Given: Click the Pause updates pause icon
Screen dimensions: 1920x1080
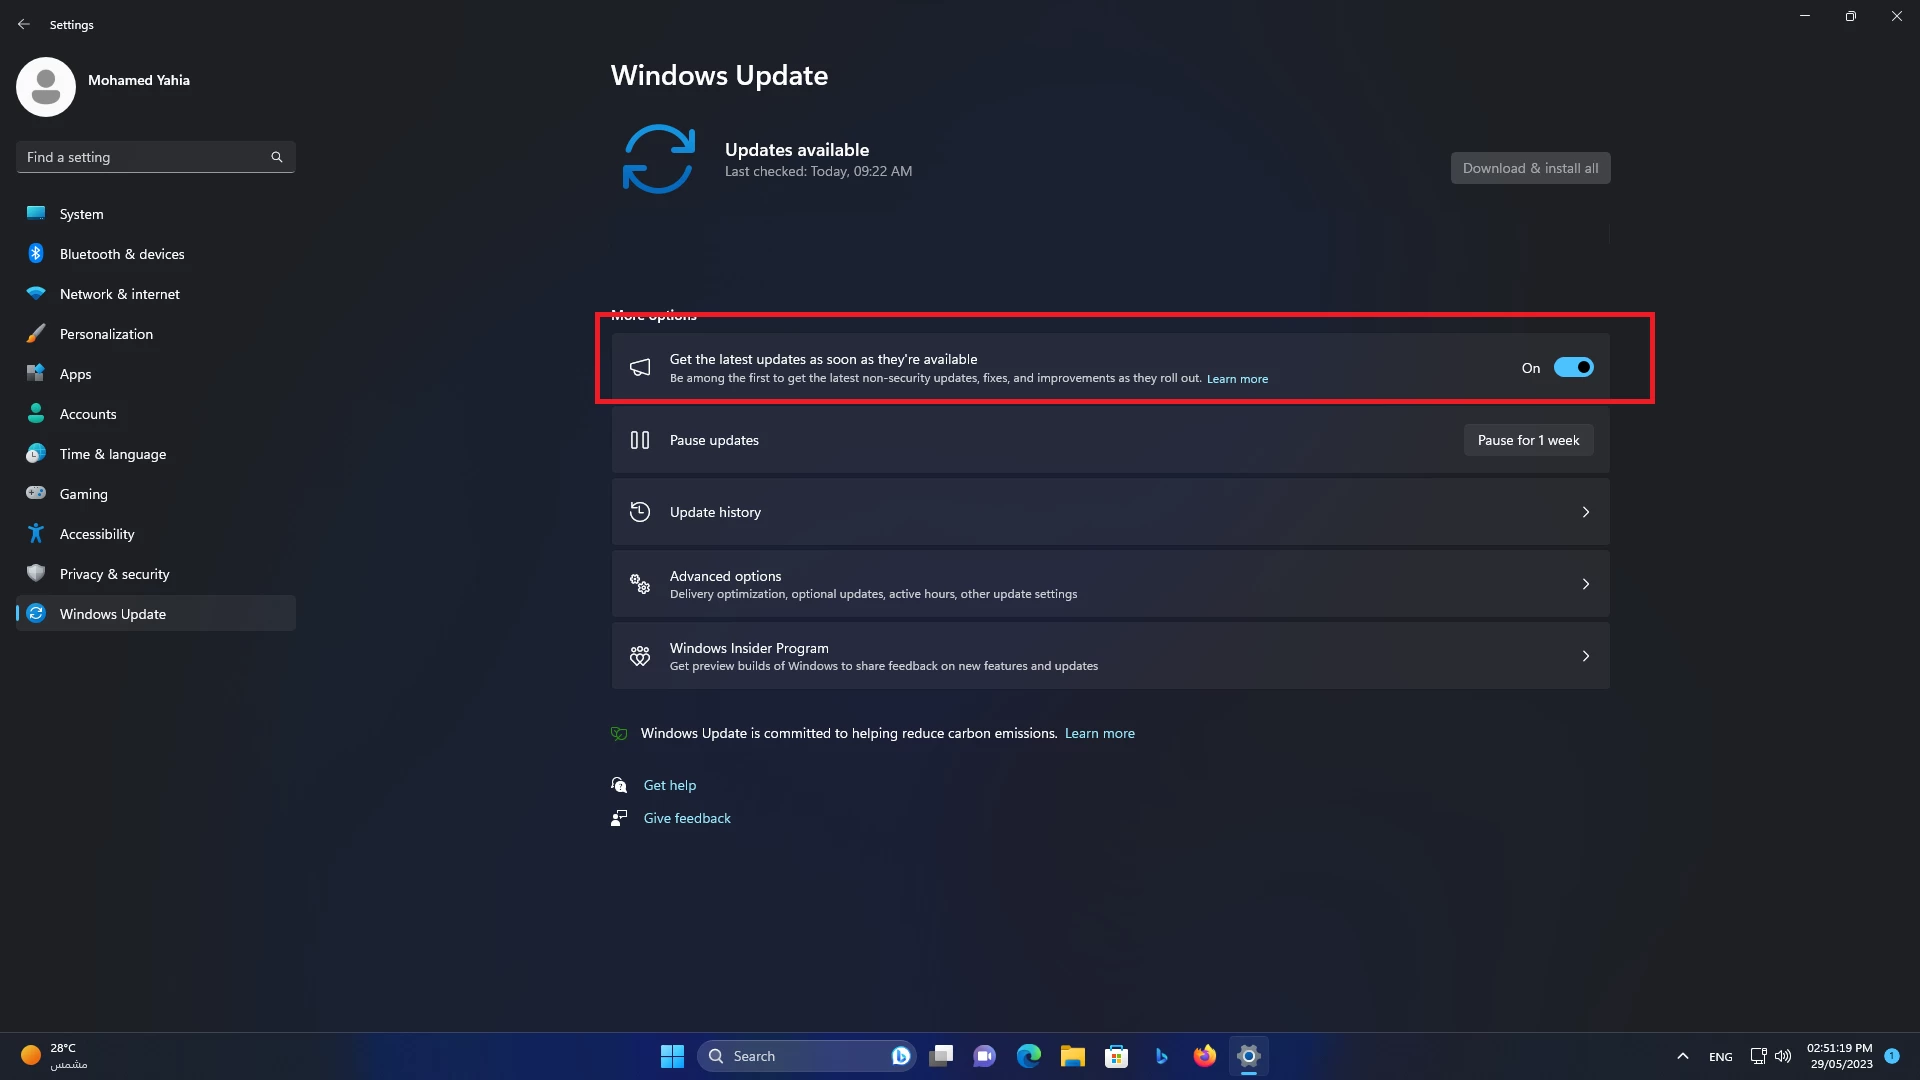Looking at the screenshot, I should [x=640, y=440].
